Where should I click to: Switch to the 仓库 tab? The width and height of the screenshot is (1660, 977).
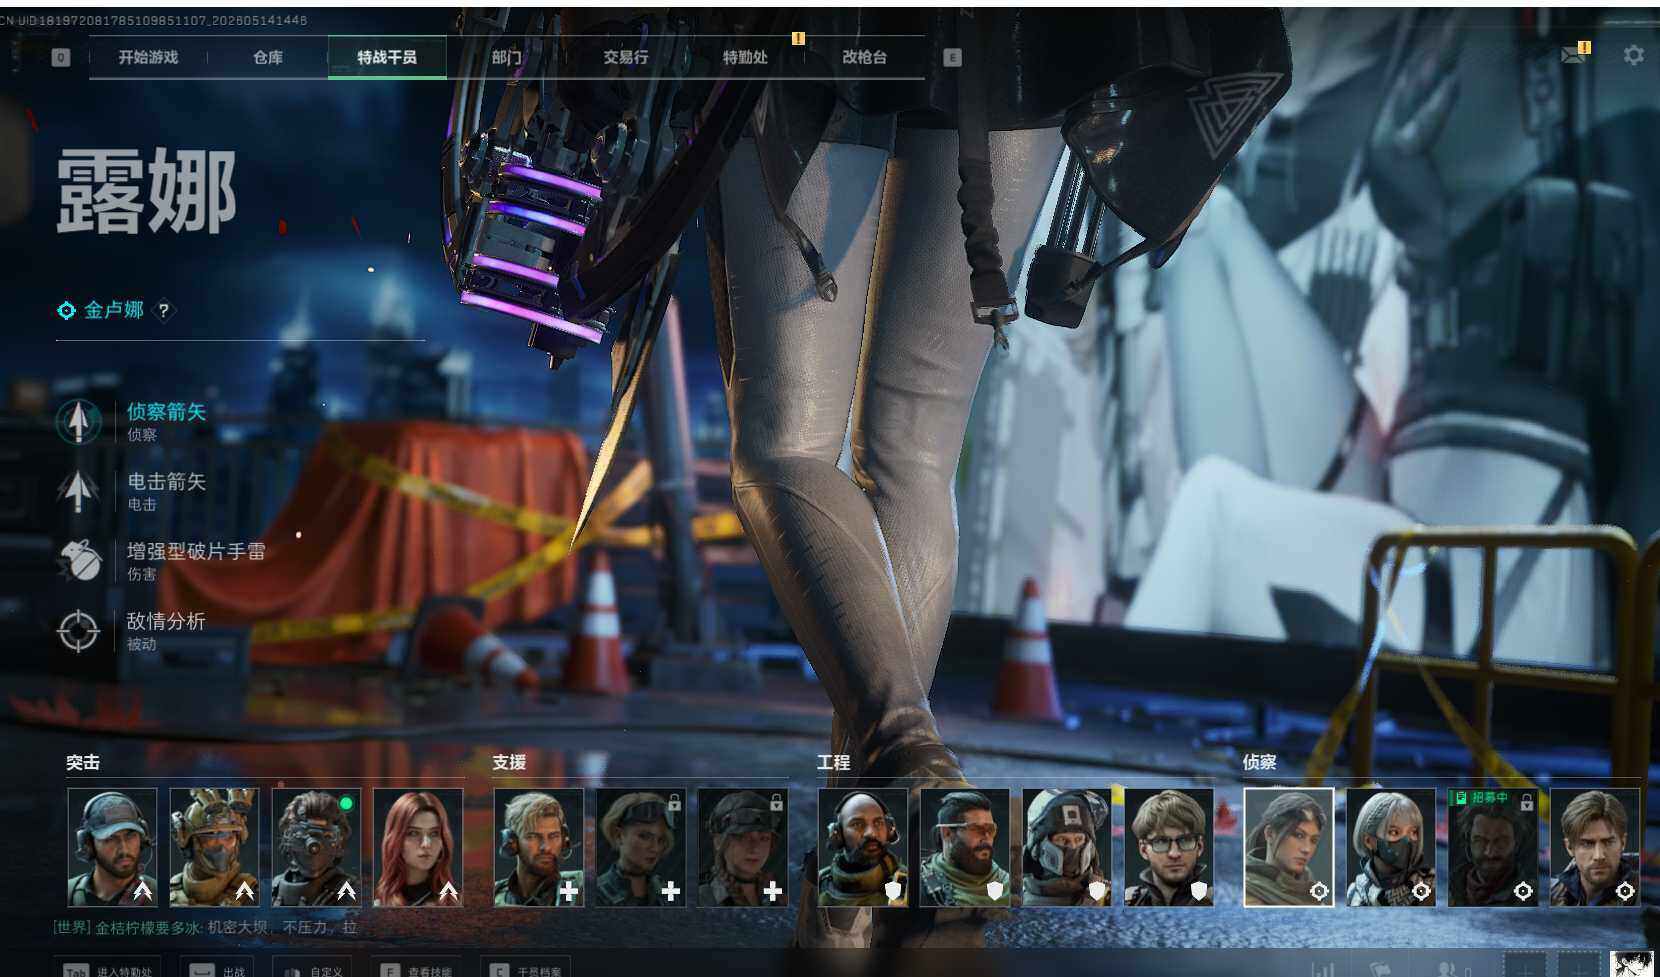click(268, 58)
